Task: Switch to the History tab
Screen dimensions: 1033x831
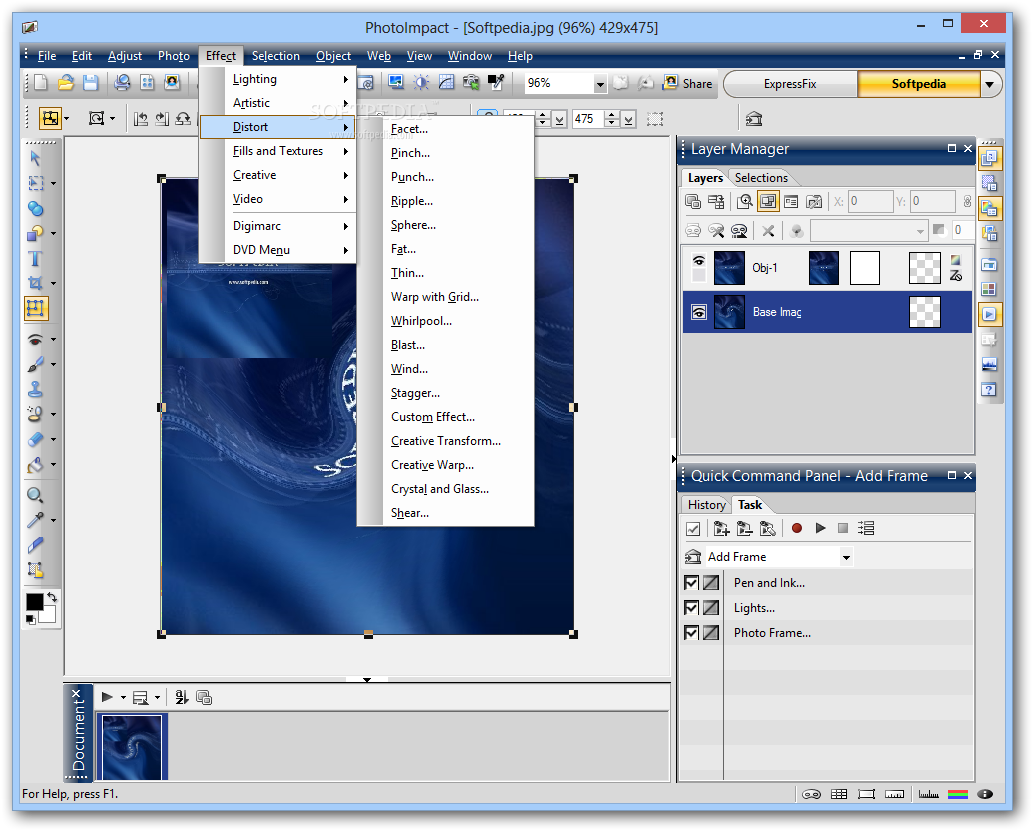Action: click(706, 505)
